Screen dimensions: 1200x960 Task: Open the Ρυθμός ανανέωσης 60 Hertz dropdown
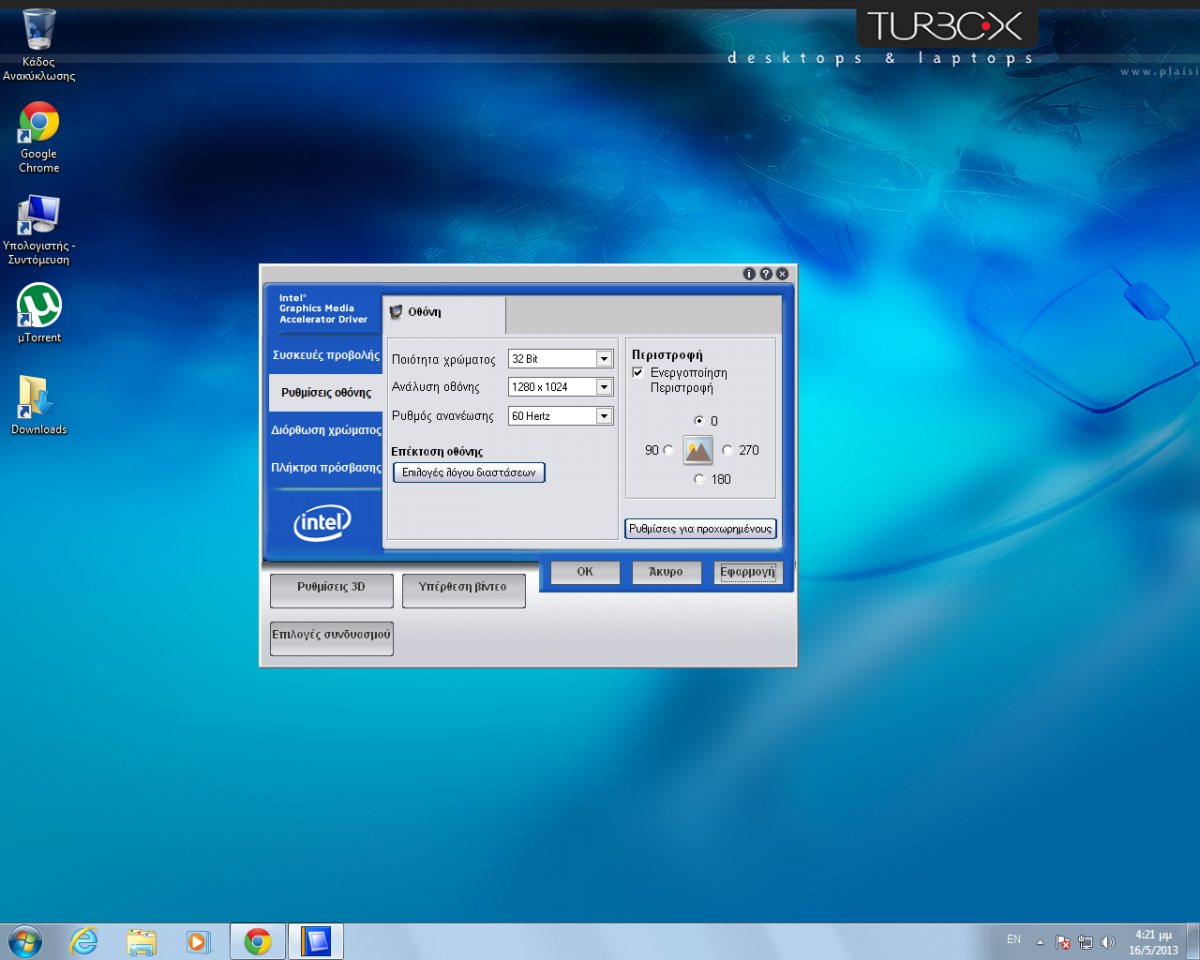tap(560, 416)
